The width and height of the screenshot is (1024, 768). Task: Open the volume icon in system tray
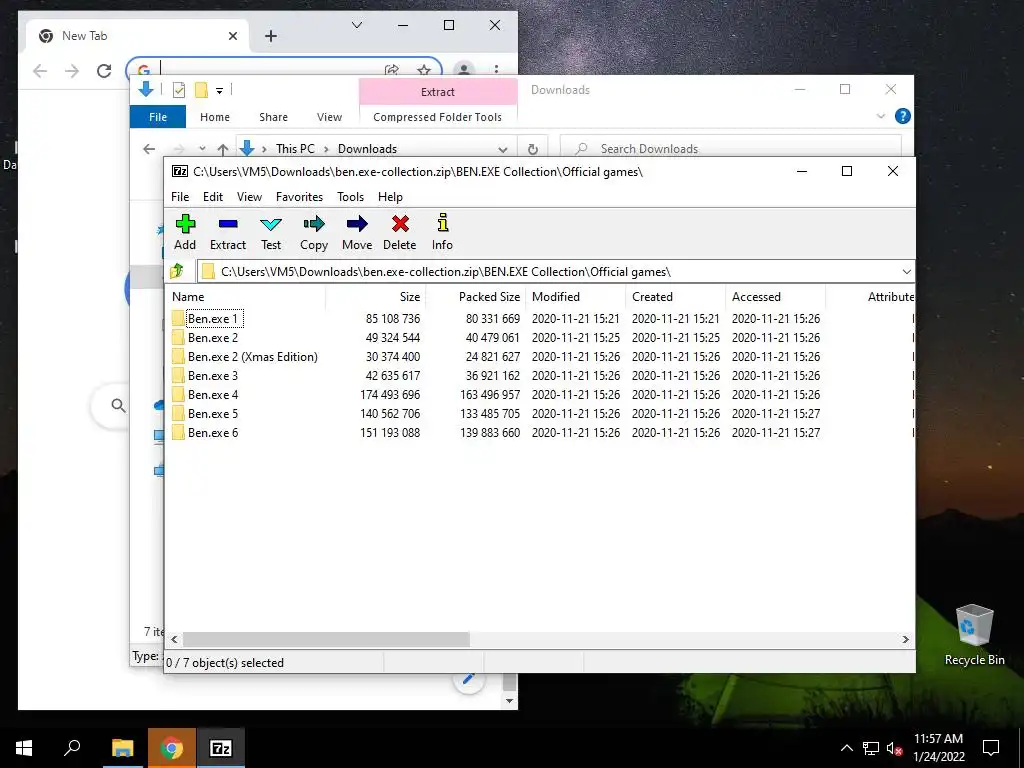click(x=894, y=748)
